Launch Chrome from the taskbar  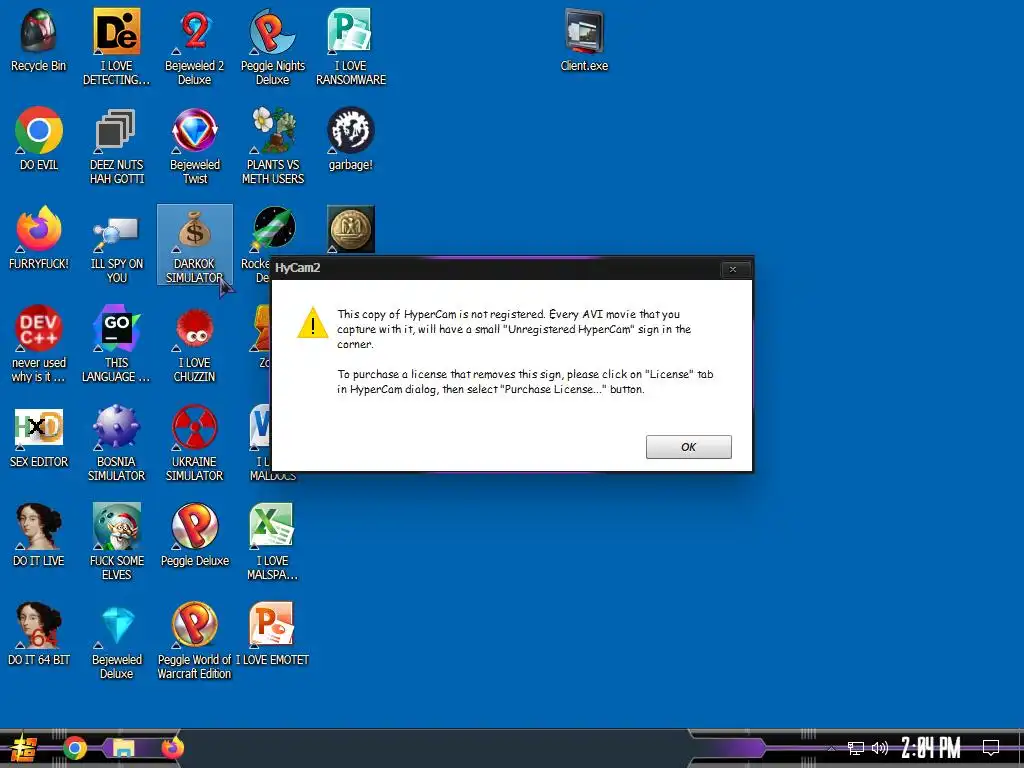[74, 748]
